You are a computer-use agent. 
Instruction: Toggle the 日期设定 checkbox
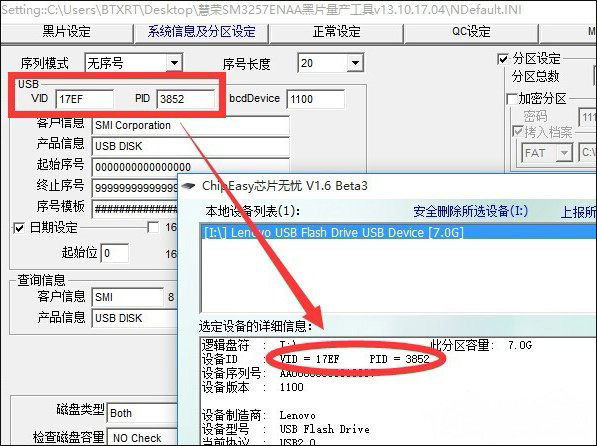pos(19,229)
